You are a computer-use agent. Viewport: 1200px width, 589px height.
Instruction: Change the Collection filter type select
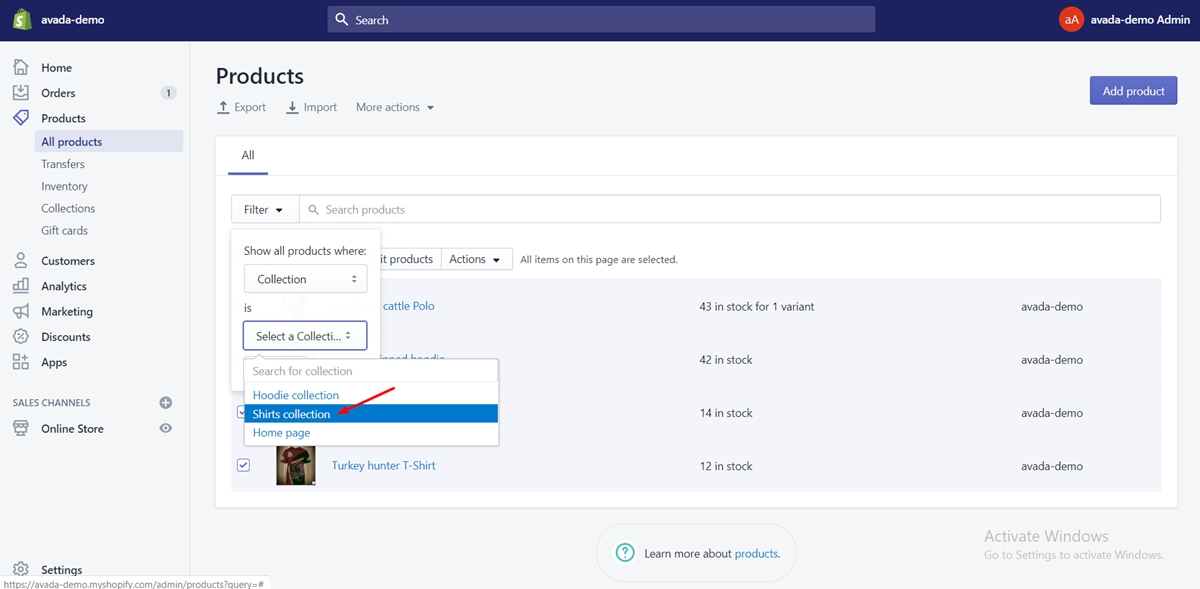[306, 279]
